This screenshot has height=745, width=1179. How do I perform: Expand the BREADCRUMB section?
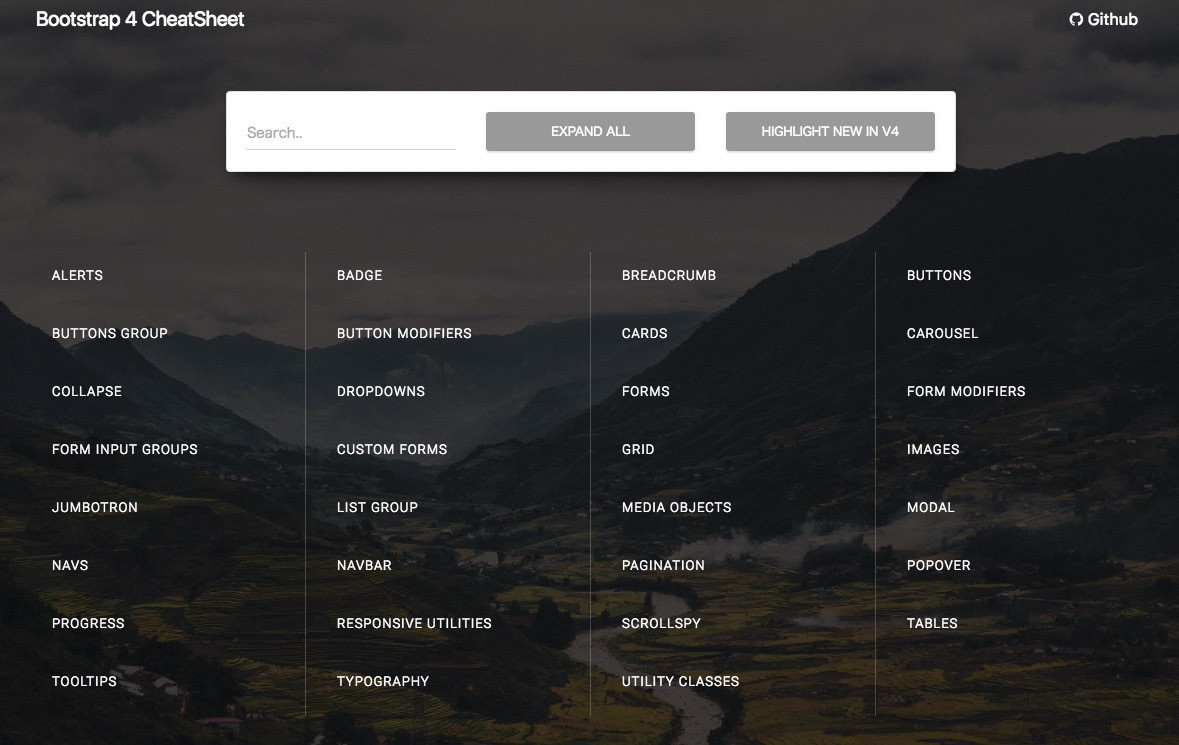click(x=668, y=275)
